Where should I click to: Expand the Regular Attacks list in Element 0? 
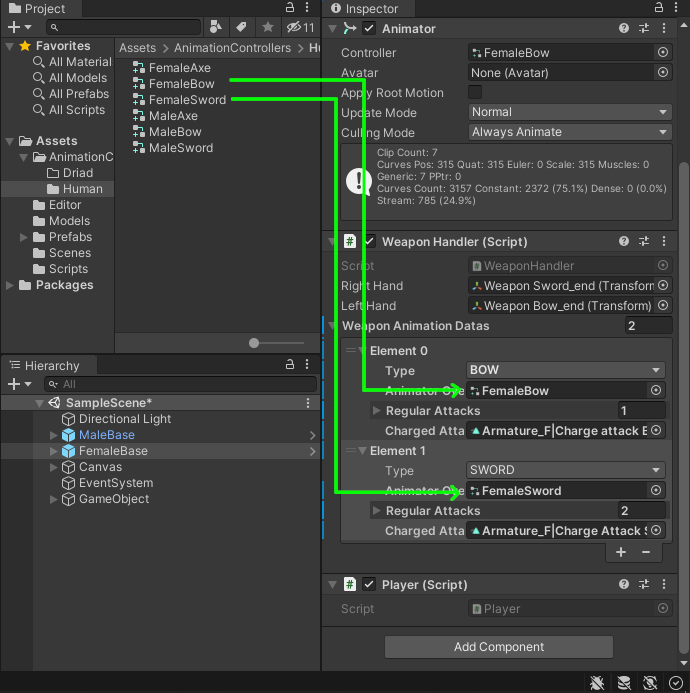pos(377,411)
